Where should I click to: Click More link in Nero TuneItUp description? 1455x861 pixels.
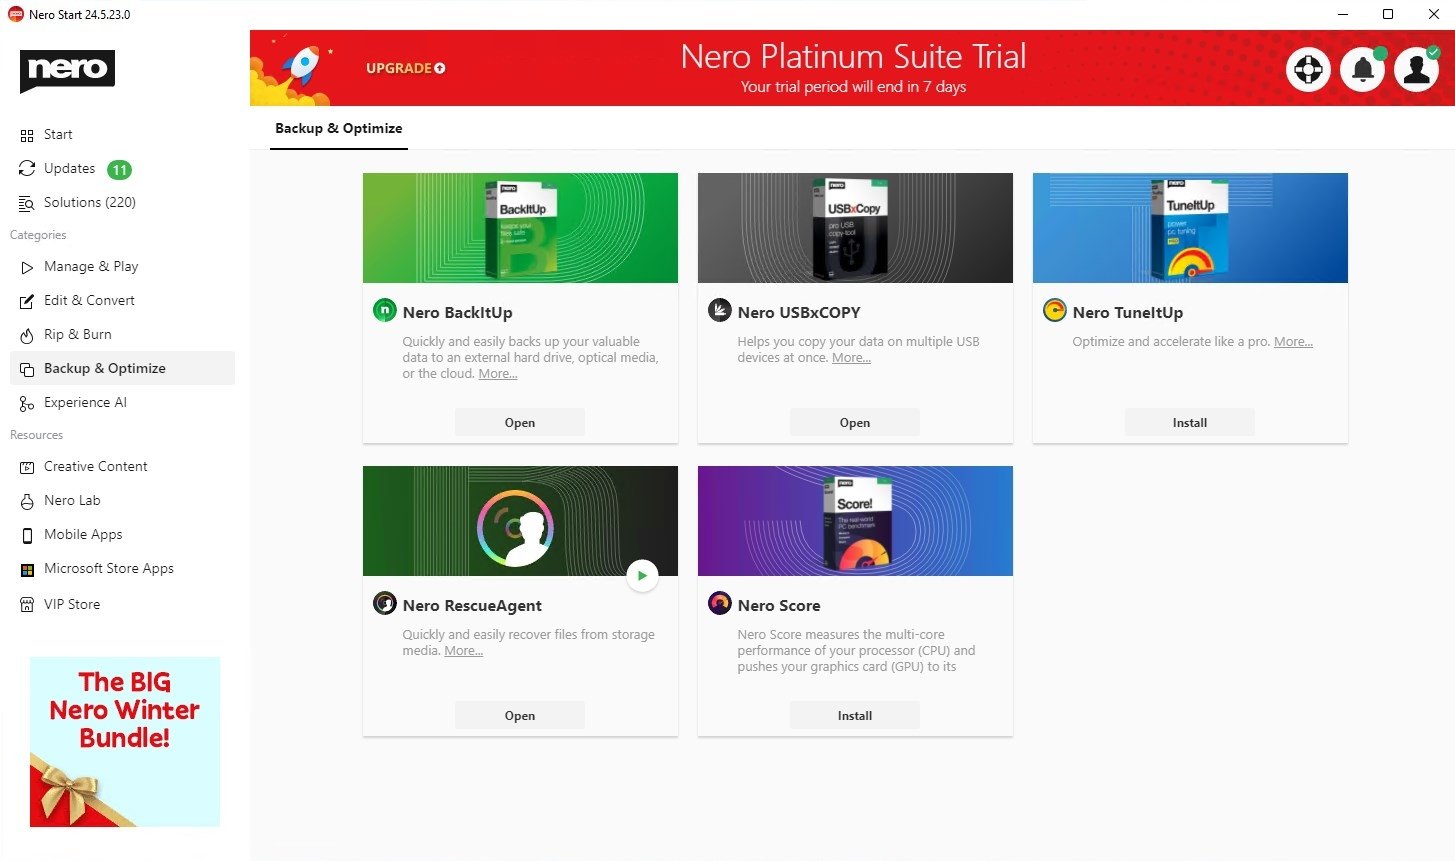(1294, 342)
